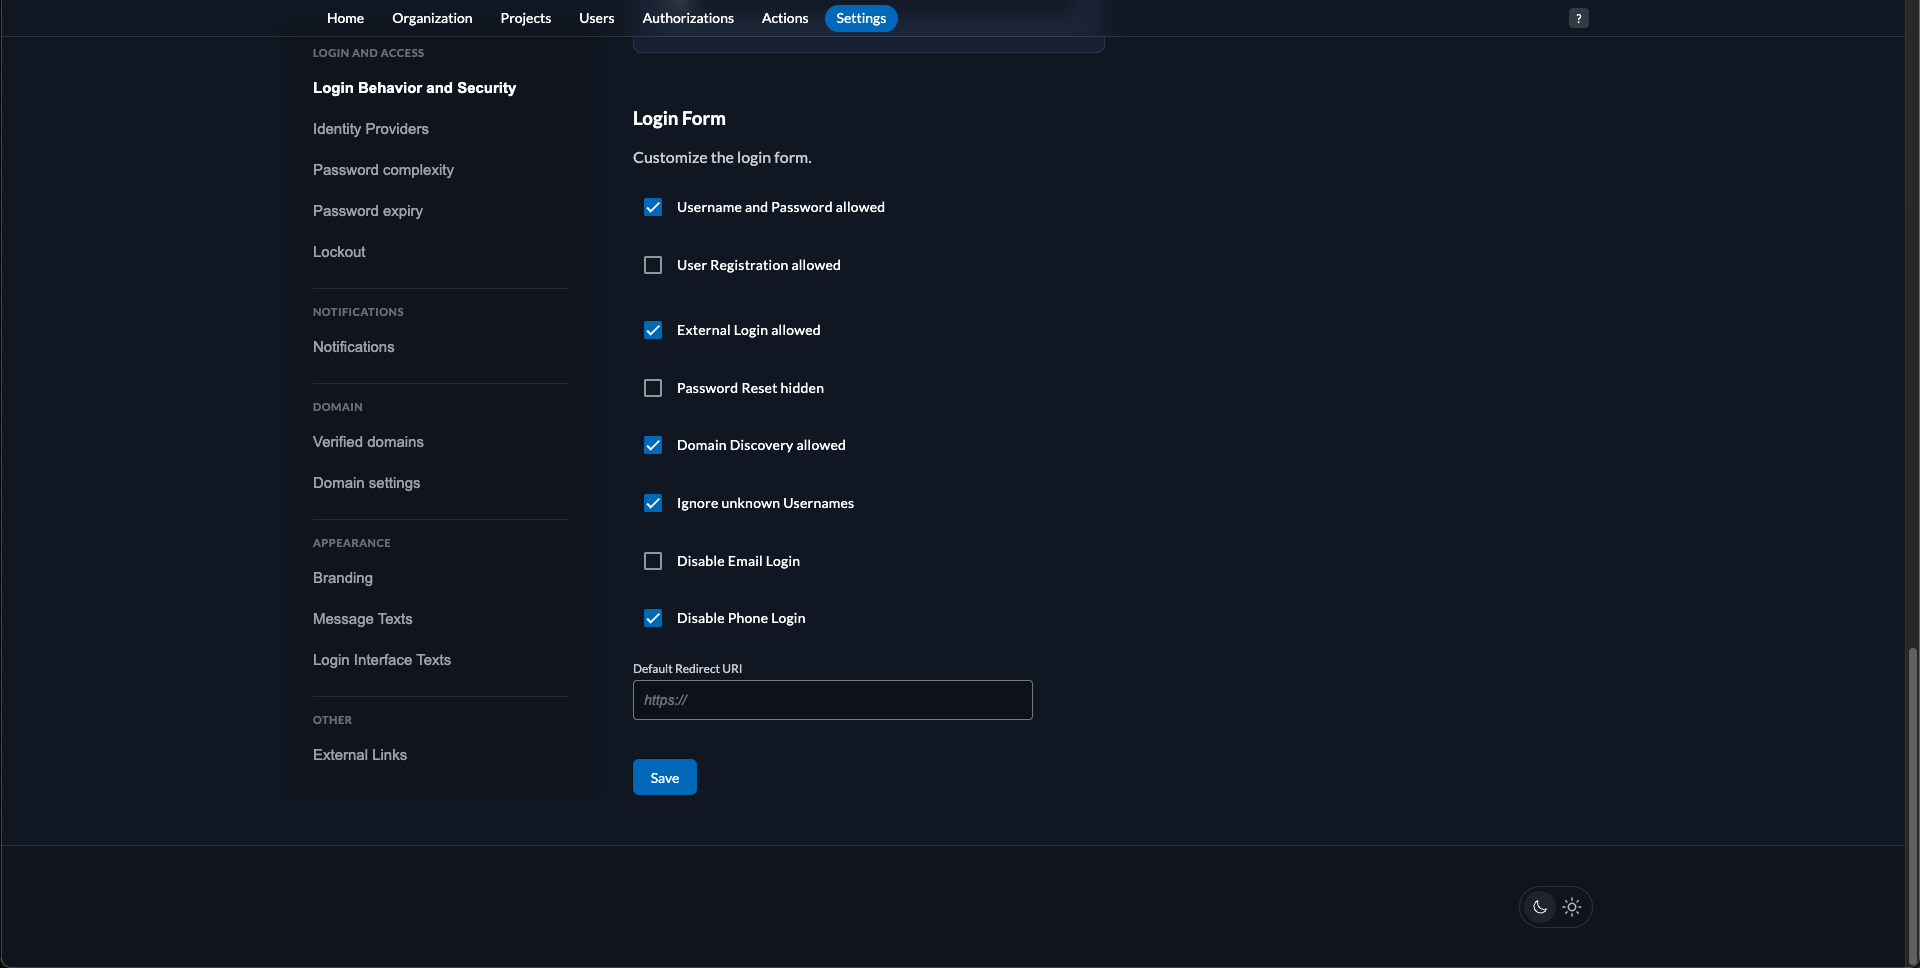The image size is (1920, 968).
Task: Open Projects in top navigation
Action: click(x=526, y=18)
